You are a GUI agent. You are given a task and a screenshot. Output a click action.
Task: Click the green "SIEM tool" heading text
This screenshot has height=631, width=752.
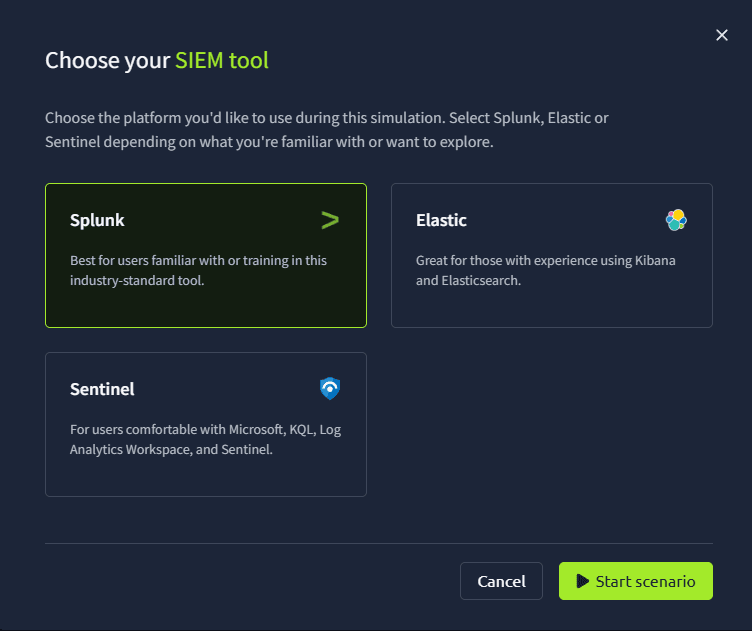[x=222, y=61]
